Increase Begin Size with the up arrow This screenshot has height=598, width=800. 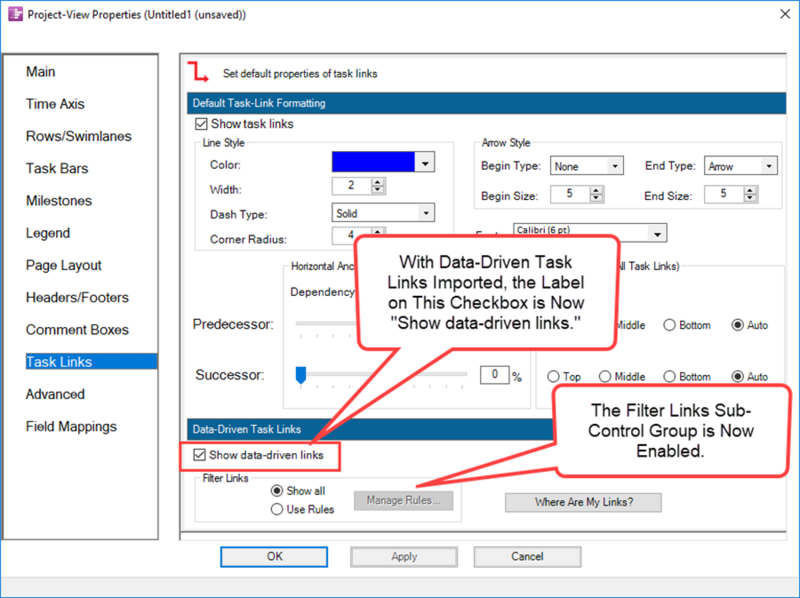[x=596, y=190]
